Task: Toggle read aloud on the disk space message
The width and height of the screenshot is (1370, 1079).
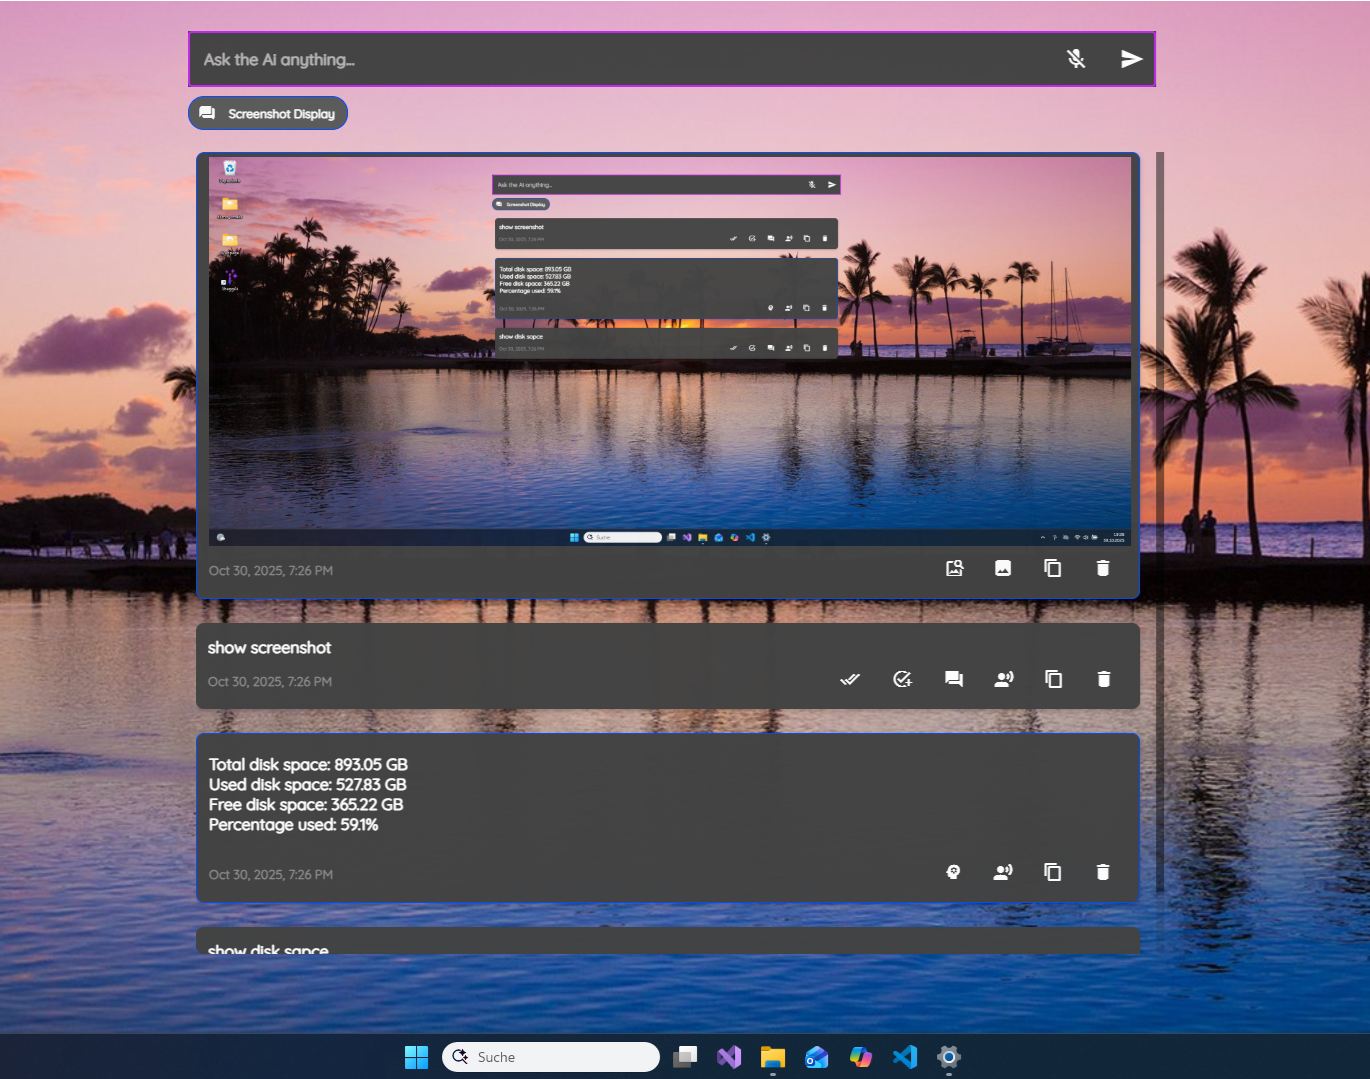Action: click(x=1004, y=871)
